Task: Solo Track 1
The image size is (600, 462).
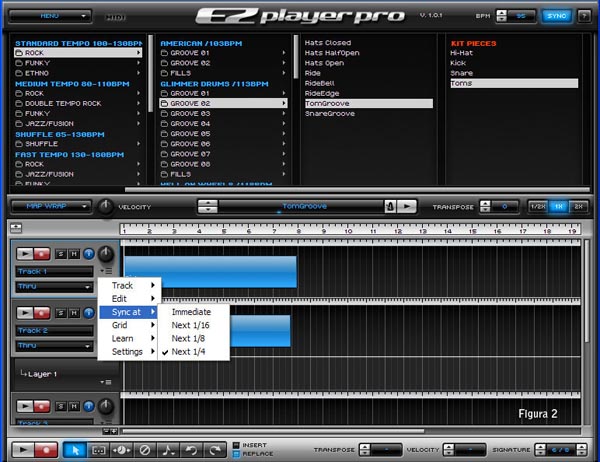Action: point(60,254)
